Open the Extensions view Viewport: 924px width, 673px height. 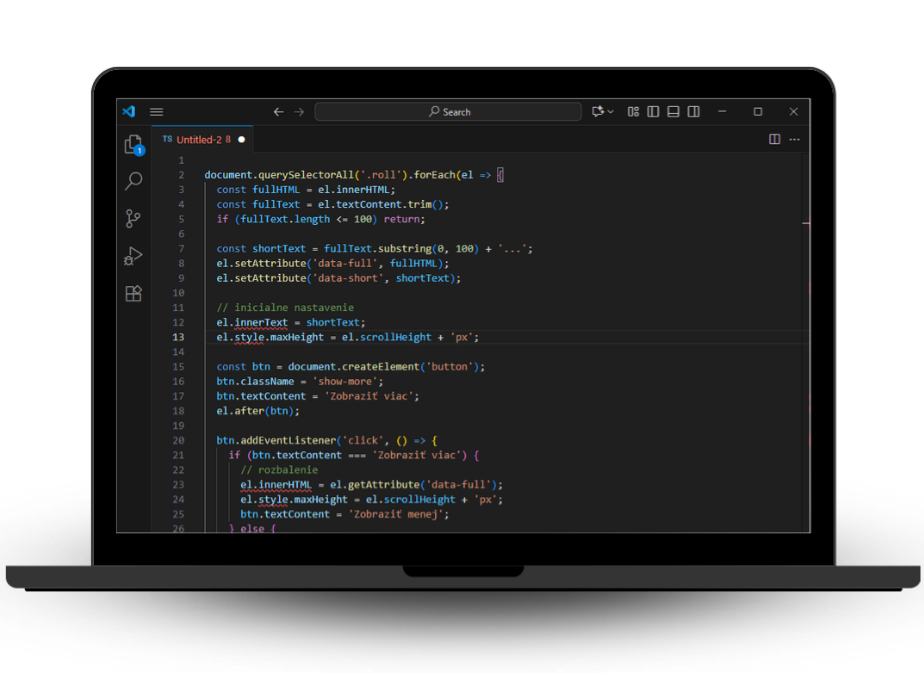(x=133, y=293)
